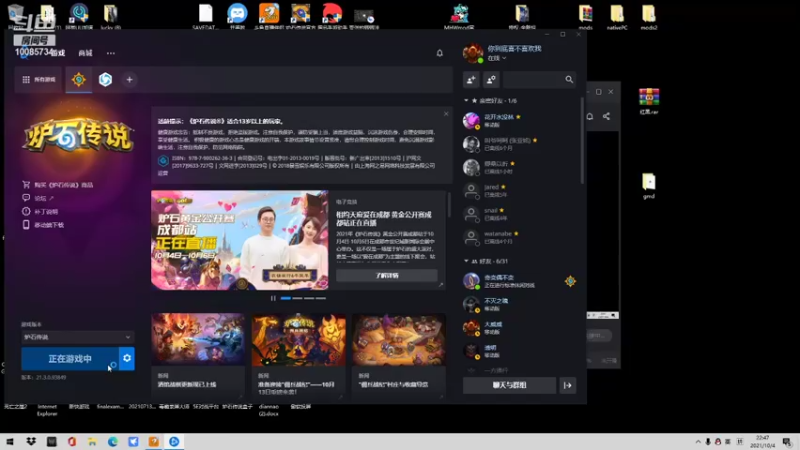Viewport: 800px width, 450px height.
Task: Select the third carousel slide indicator
Action: 309,298
